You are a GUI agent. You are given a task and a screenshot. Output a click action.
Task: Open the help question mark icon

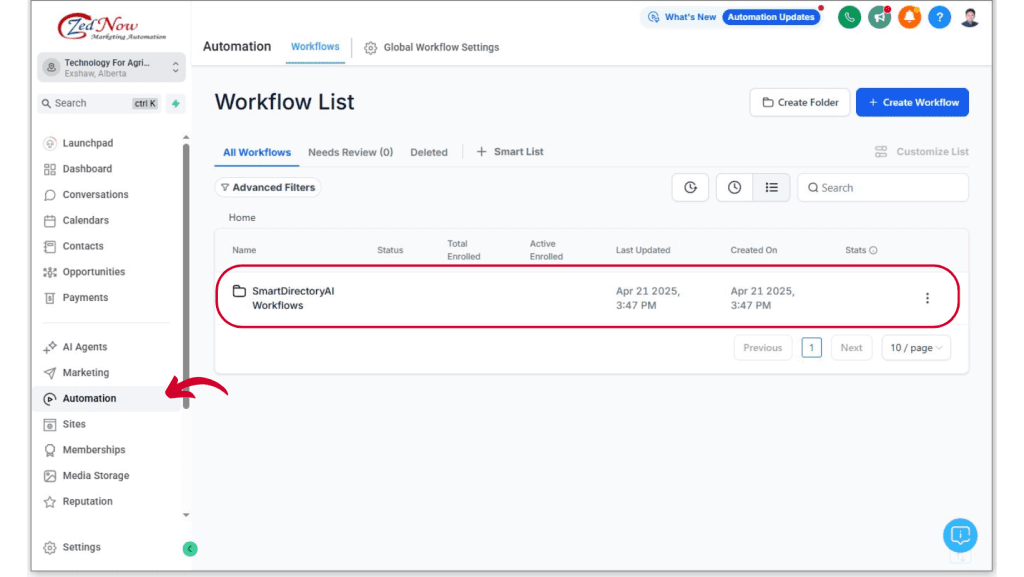click(939, 17)
